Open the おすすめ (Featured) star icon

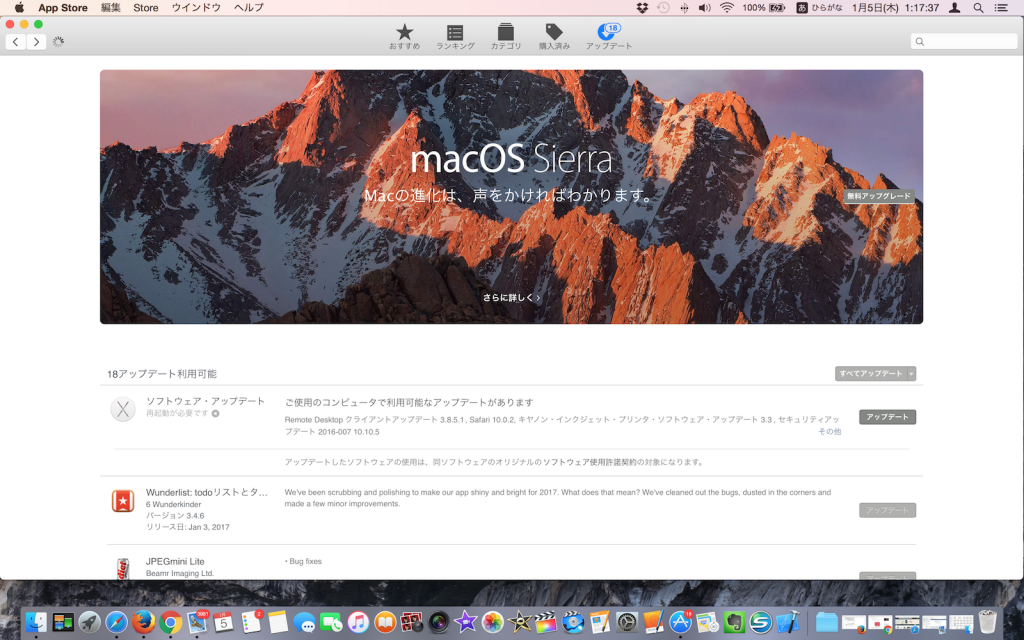coord(404,33)
